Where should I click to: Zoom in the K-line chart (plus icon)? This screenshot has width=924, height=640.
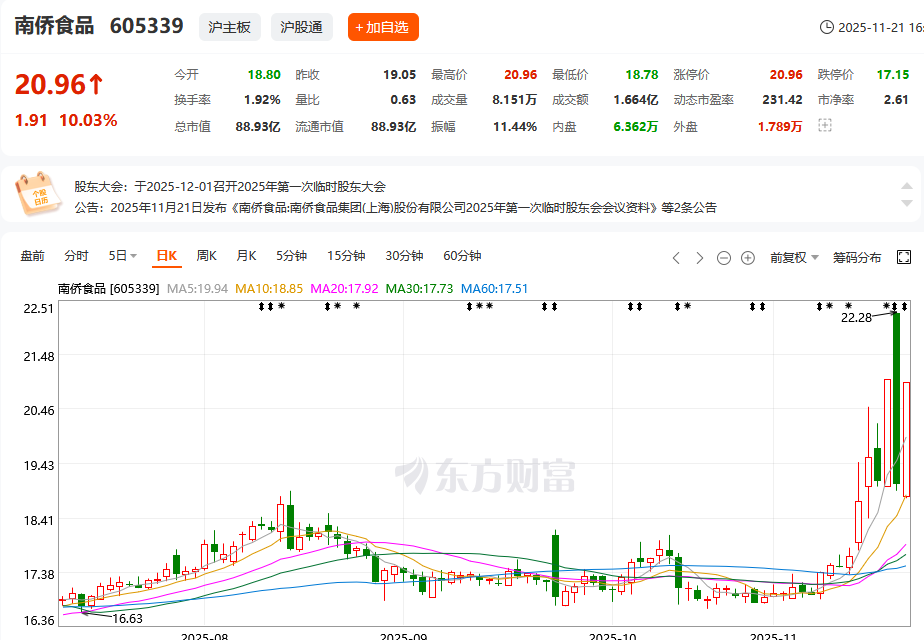point(748,258)
